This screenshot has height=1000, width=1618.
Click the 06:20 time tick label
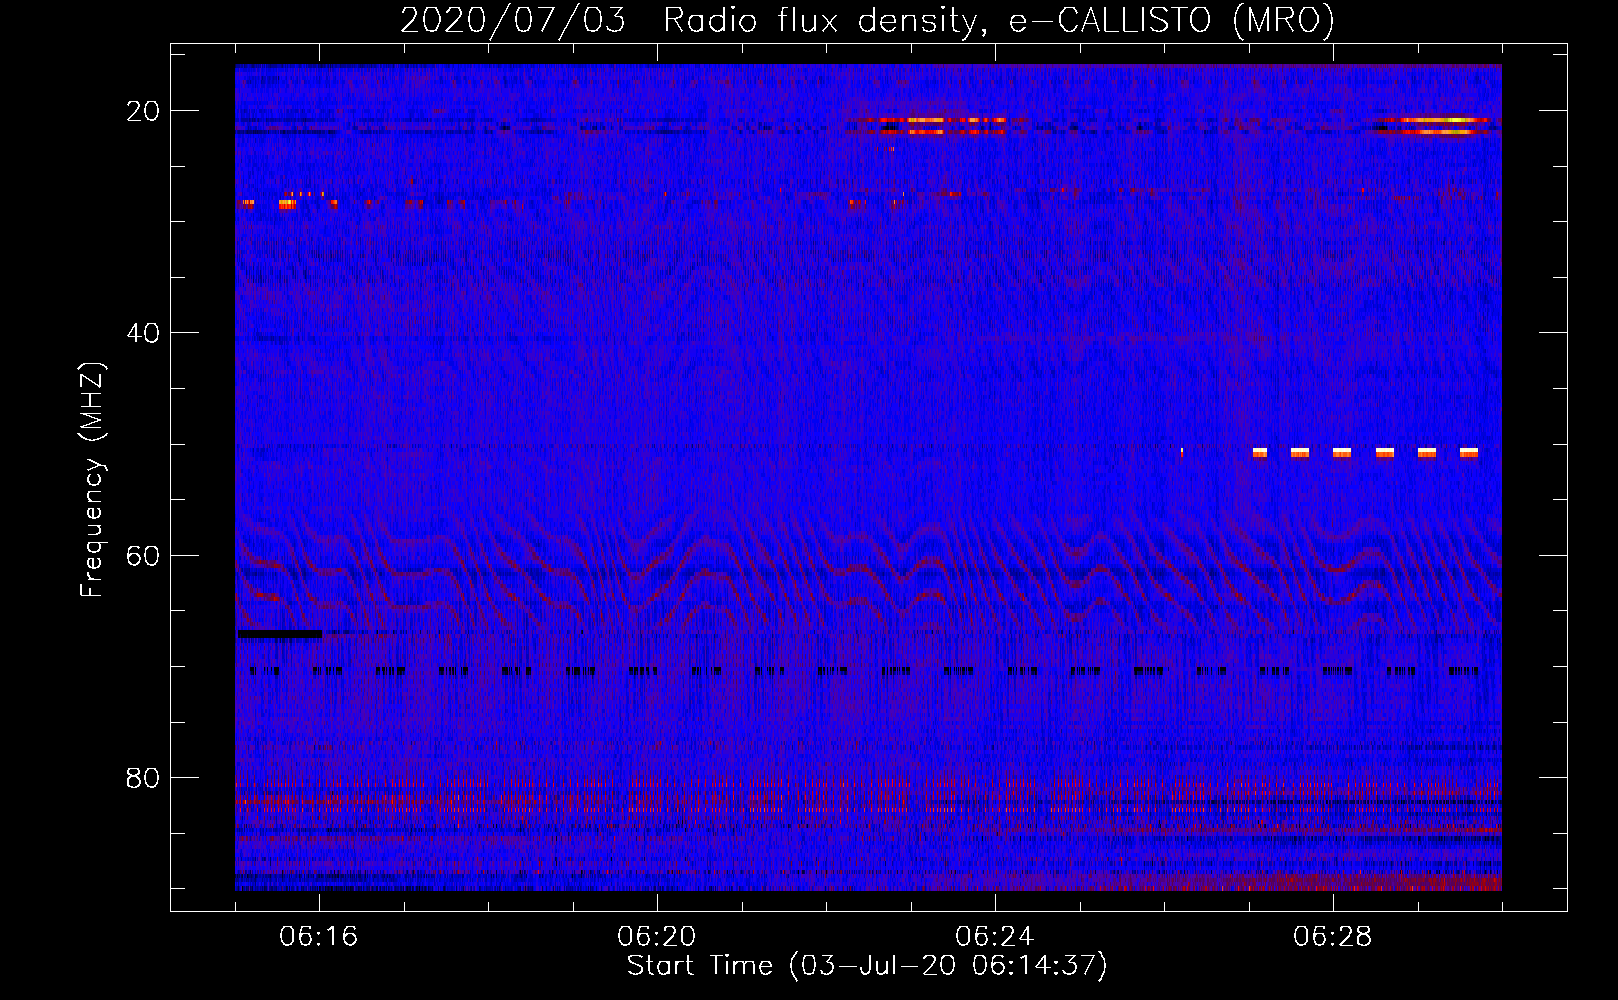point(657,937)
